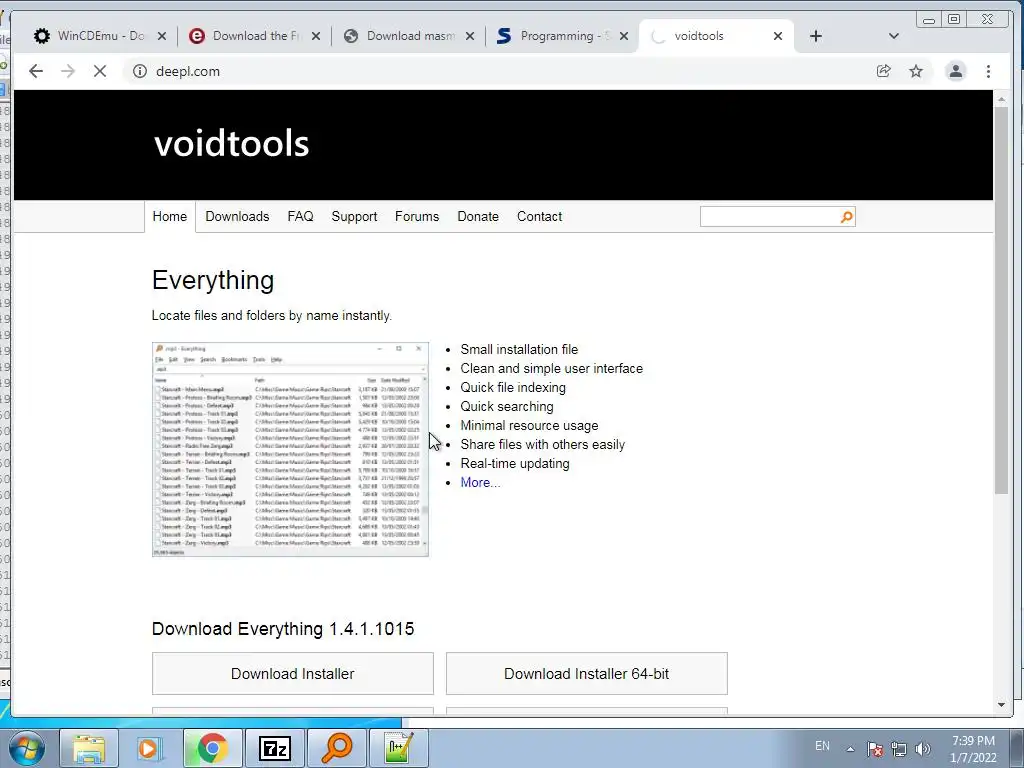Close the WinCDEmu tab
This screenshot has width=1024, height=768.
(x=162, y=36)
